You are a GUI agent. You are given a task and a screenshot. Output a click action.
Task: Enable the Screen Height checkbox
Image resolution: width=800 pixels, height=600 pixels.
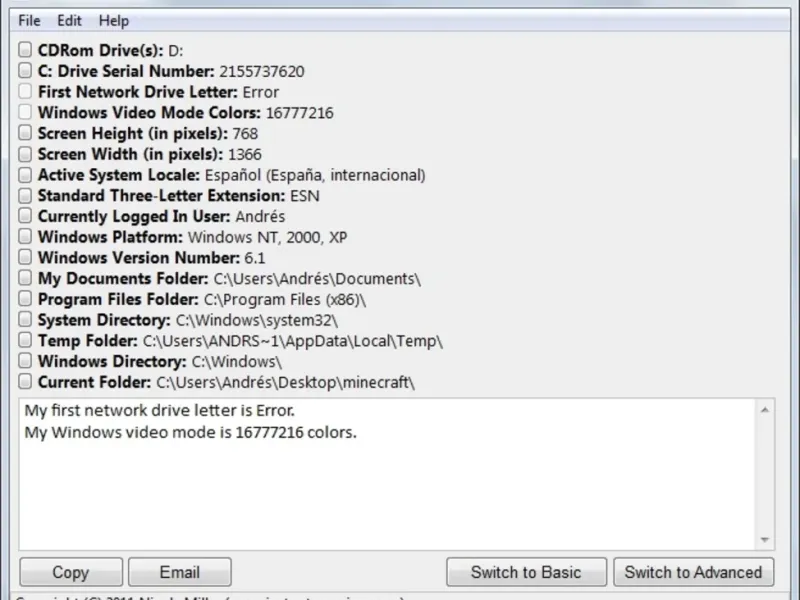click(25, 133)
